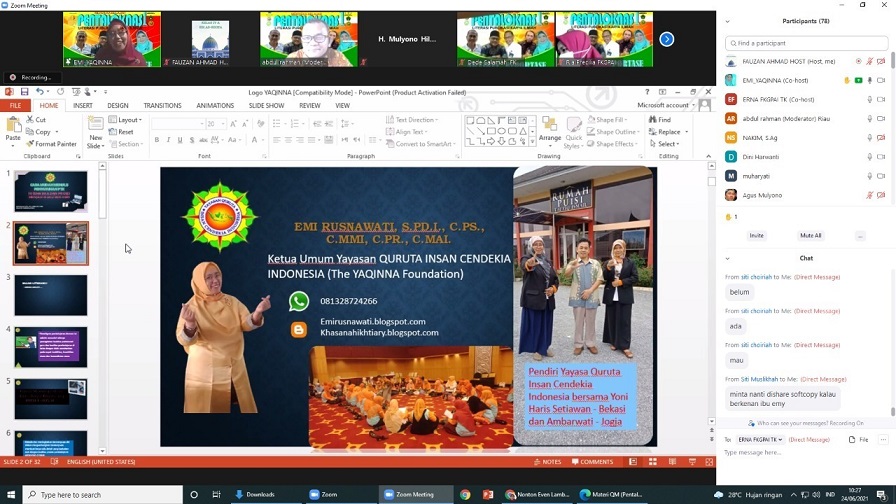Collapse the Chat panel chevron
Screen dimensions: 896x504
click(x=727, y=258)
